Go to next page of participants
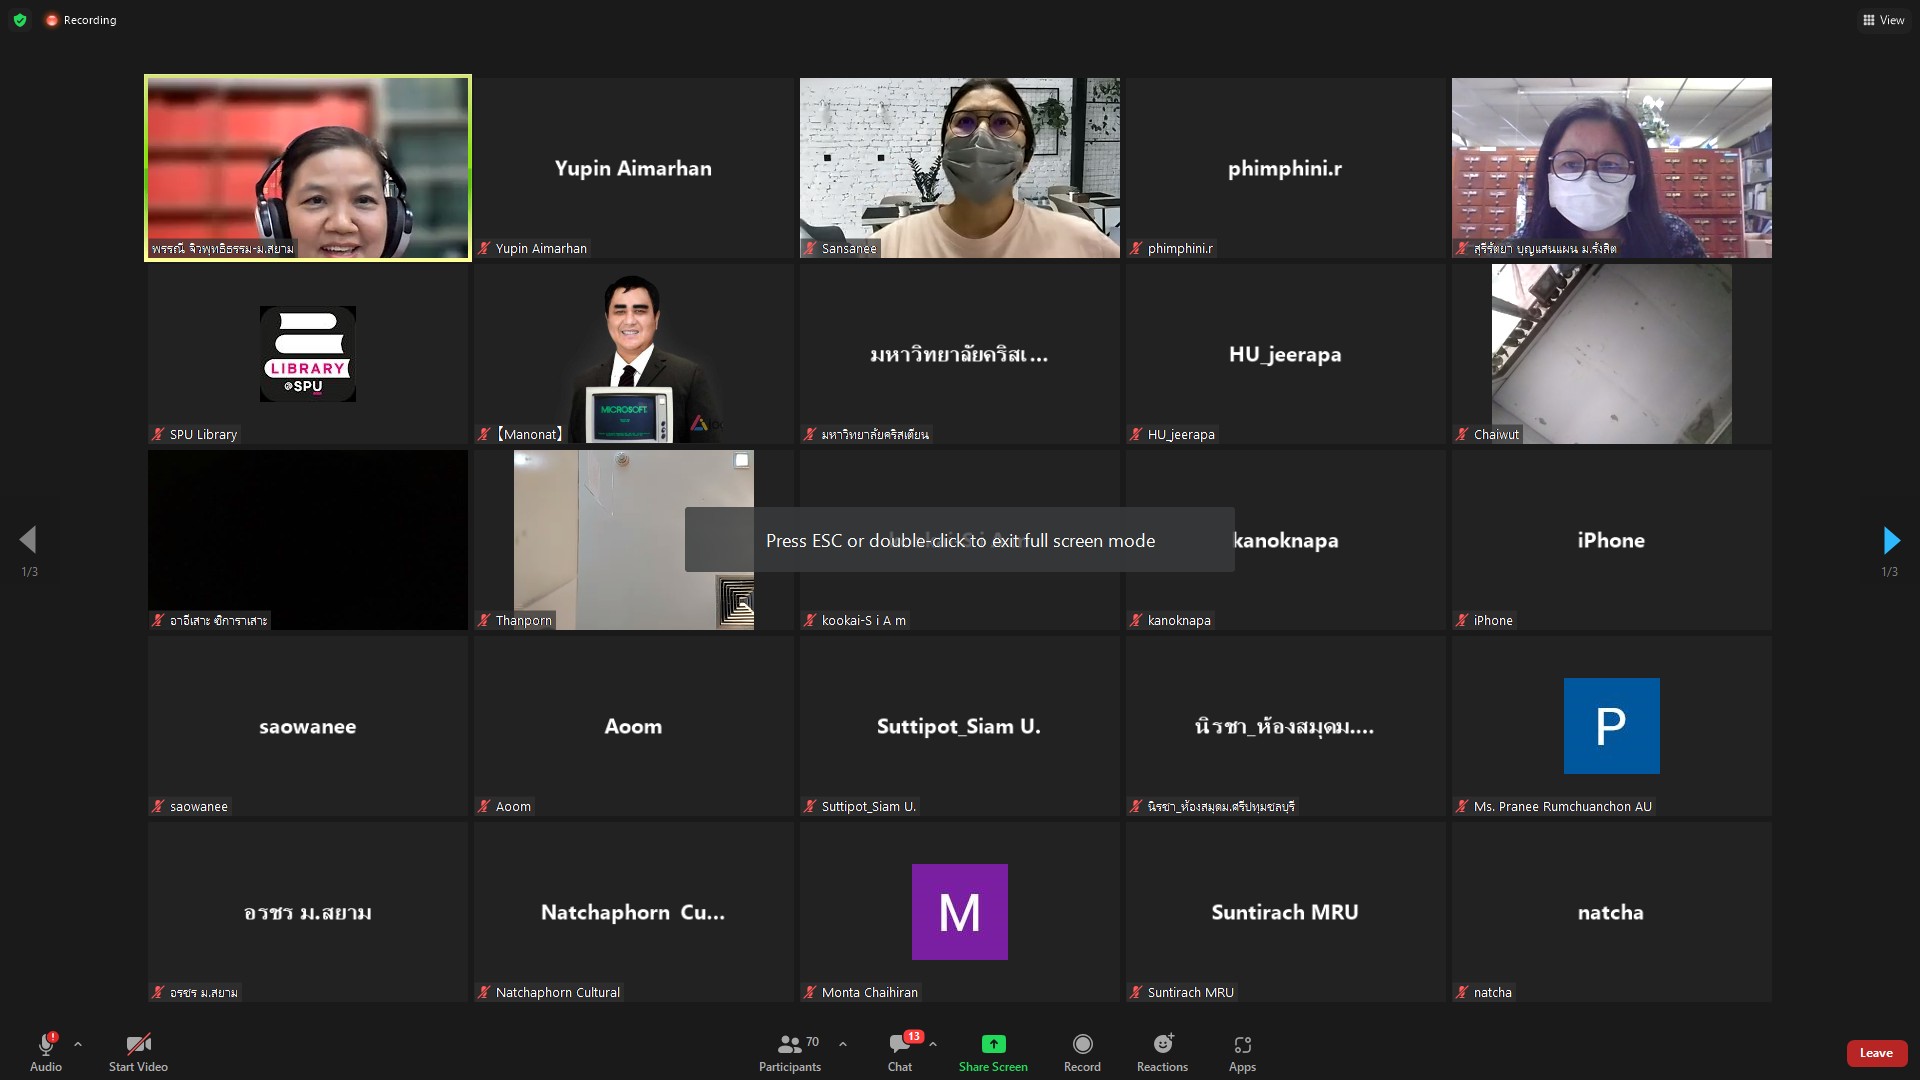This screenshot has width=1920, height=1080. click(x=1890, y=541)
